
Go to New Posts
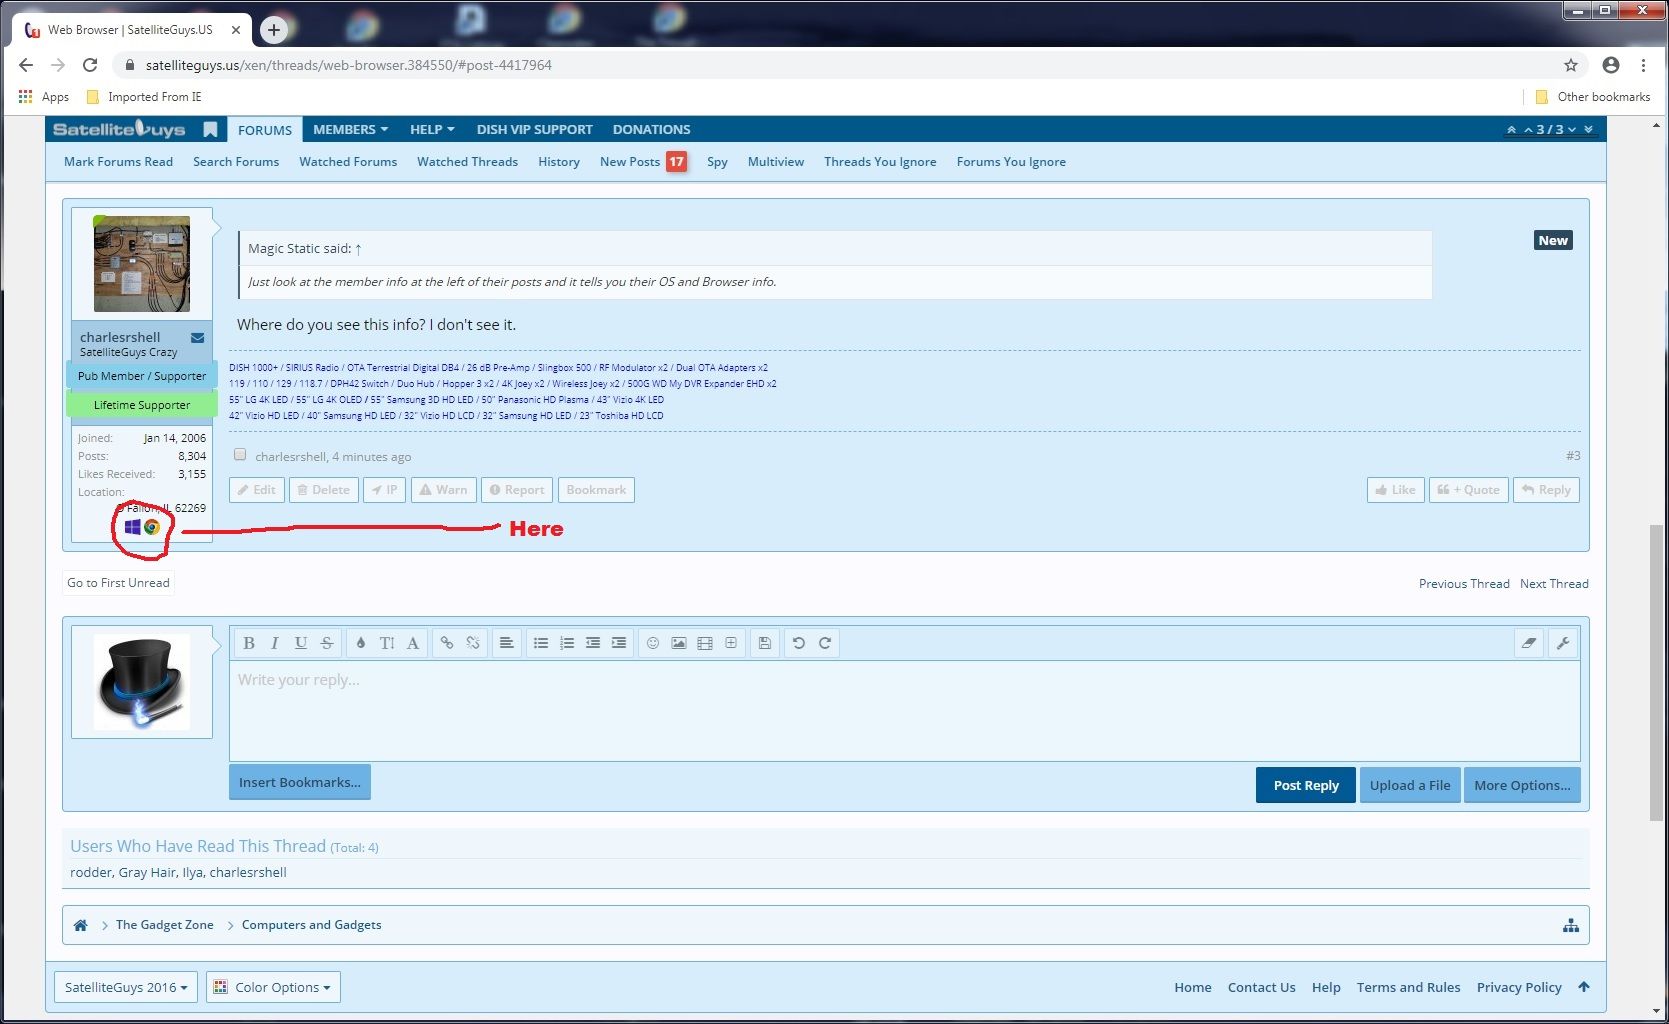(x=630, y=162)
